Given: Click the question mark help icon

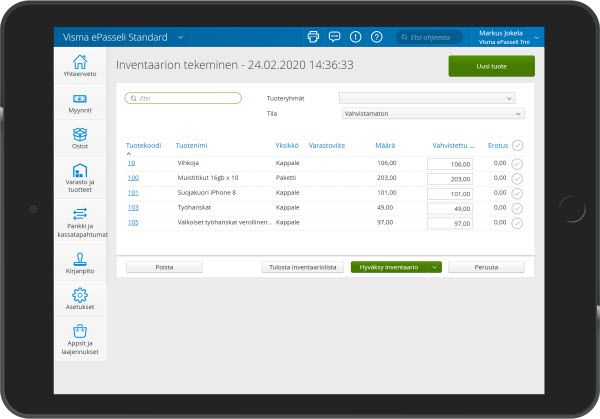Looking at the screenshot, I should pyautogui.click(x=377, y=37).
